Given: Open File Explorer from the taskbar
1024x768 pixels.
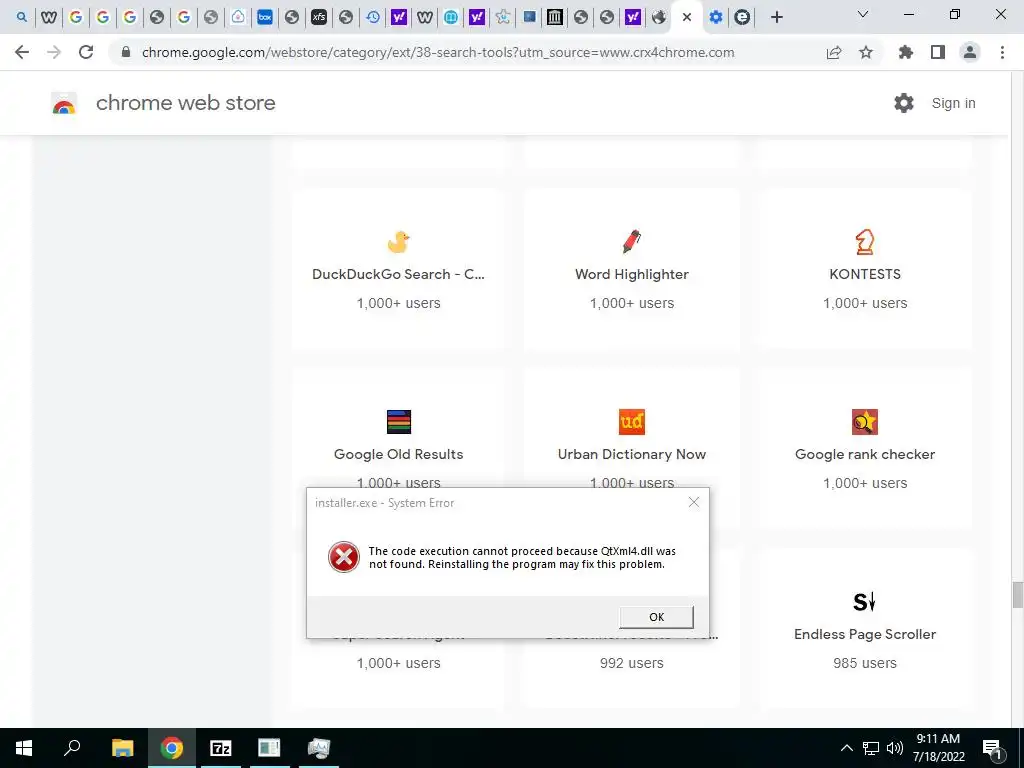Looking at the screenshot, I should click(122, 748).
